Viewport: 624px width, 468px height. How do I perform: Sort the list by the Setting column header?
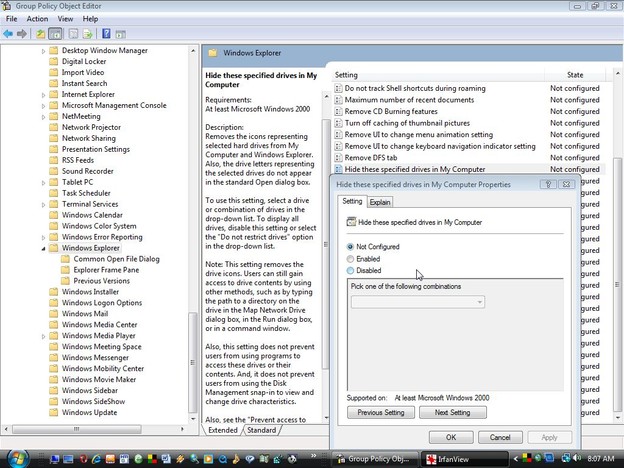pos(438,75)
